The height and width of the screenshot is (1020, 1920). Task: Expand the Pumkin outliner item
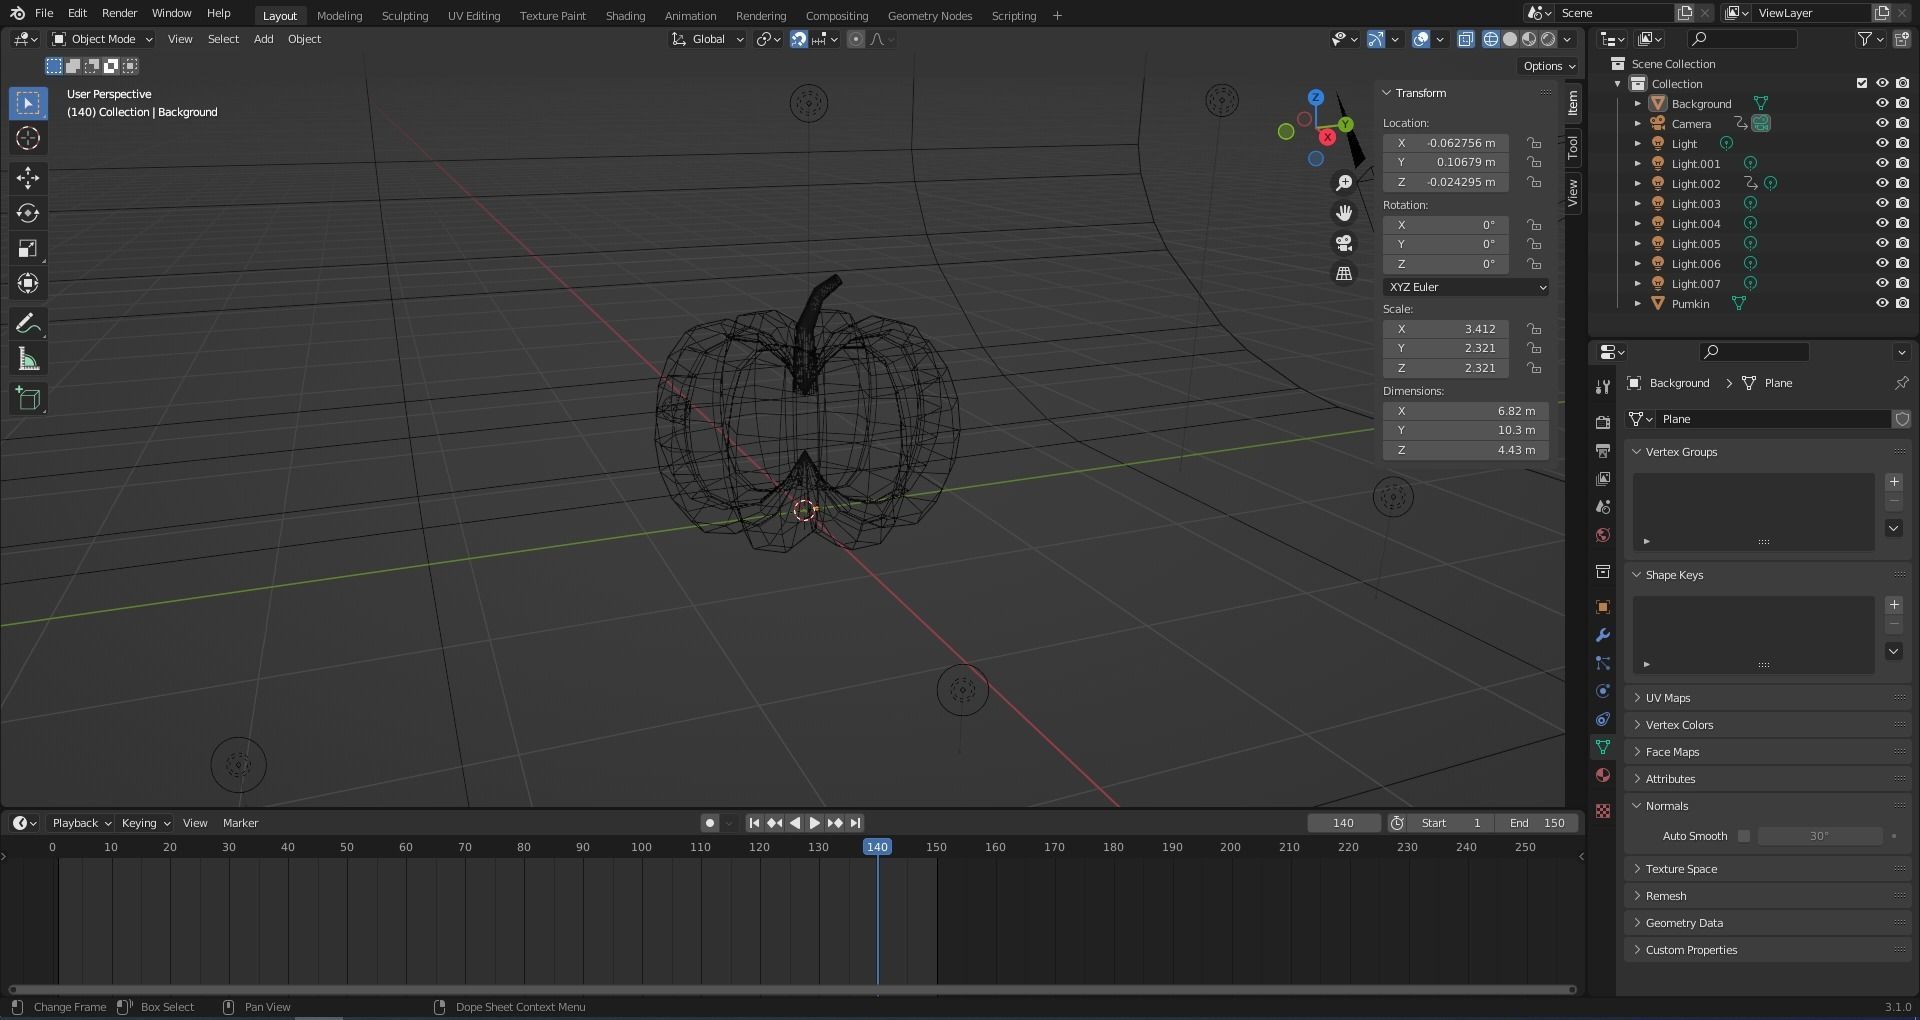pyautogui.click(x=1637, y=303)
